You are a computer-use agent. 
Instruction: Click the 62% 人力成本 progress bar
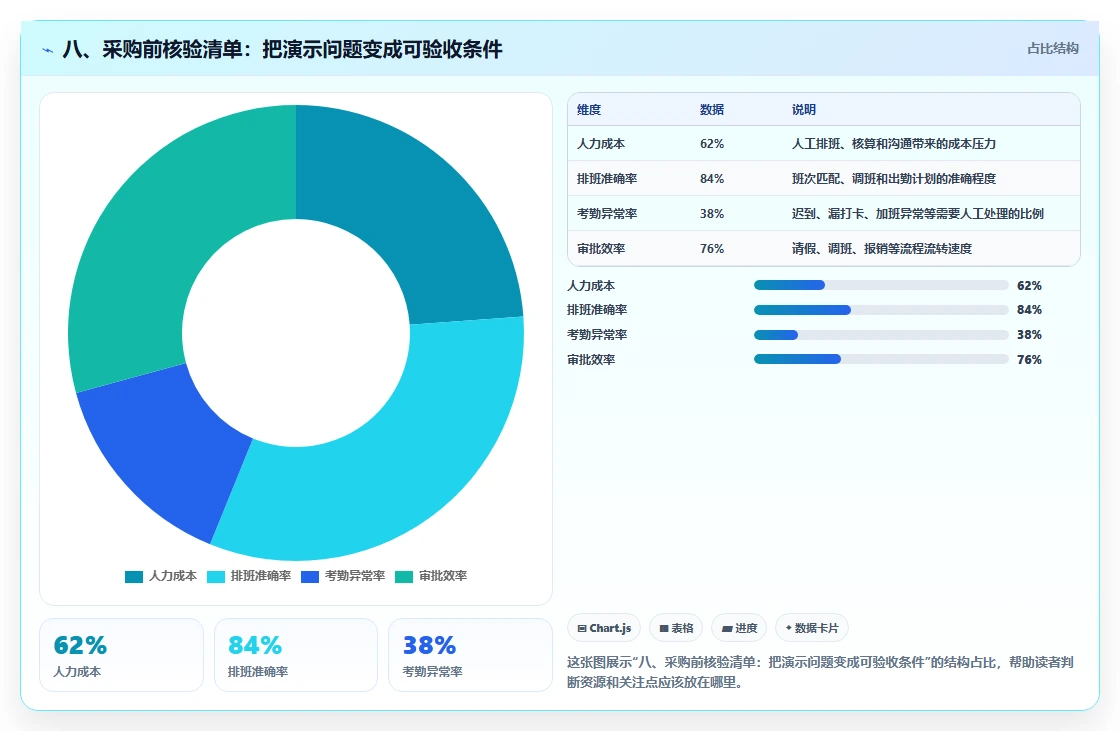click(881, 285)
